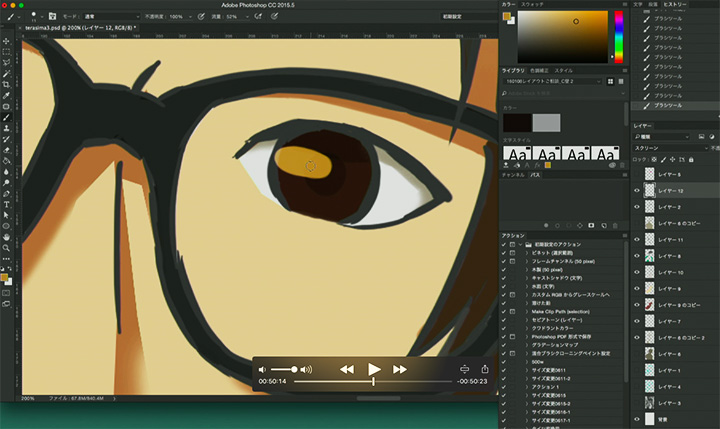This screenshot has width=720, height=429.
Task: Hide the 背景 background layer
Action: coord(637,419)
